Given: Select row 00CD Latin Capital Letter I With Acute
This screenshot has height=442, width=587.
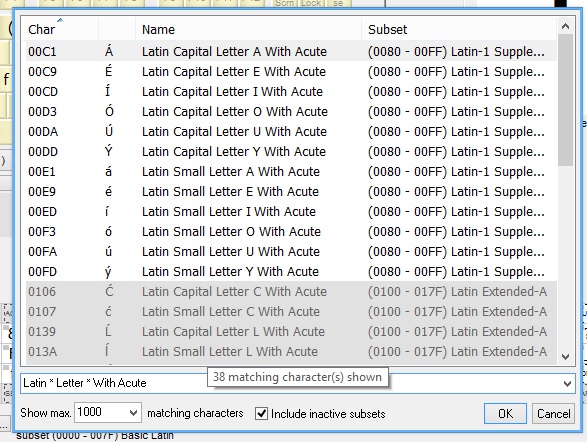Looking at the screenshot, I should 291,91.
